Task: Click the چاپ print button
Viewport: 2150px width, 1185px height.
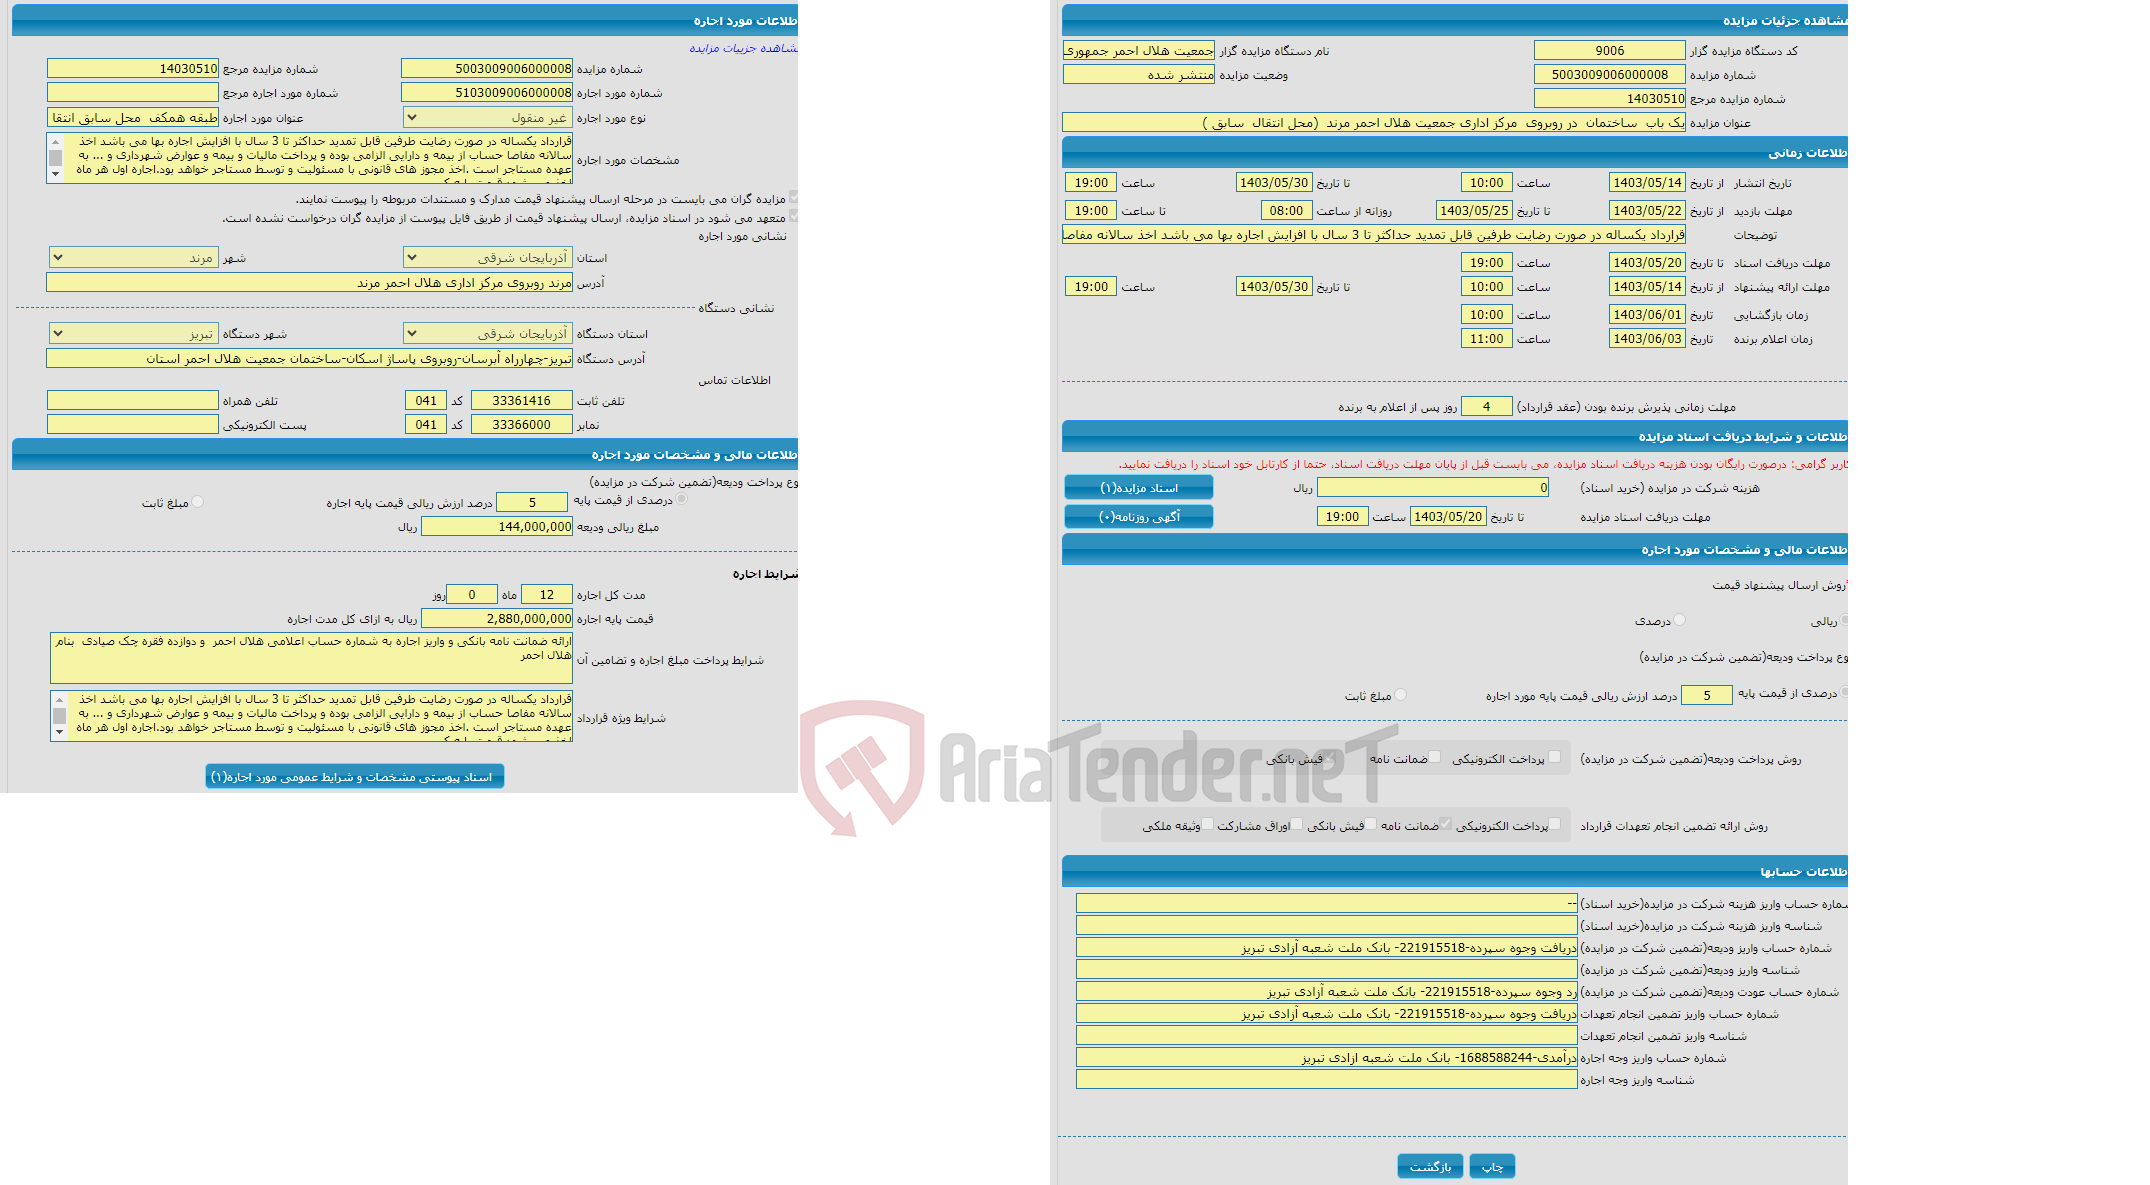Action: [1492, 1163]
